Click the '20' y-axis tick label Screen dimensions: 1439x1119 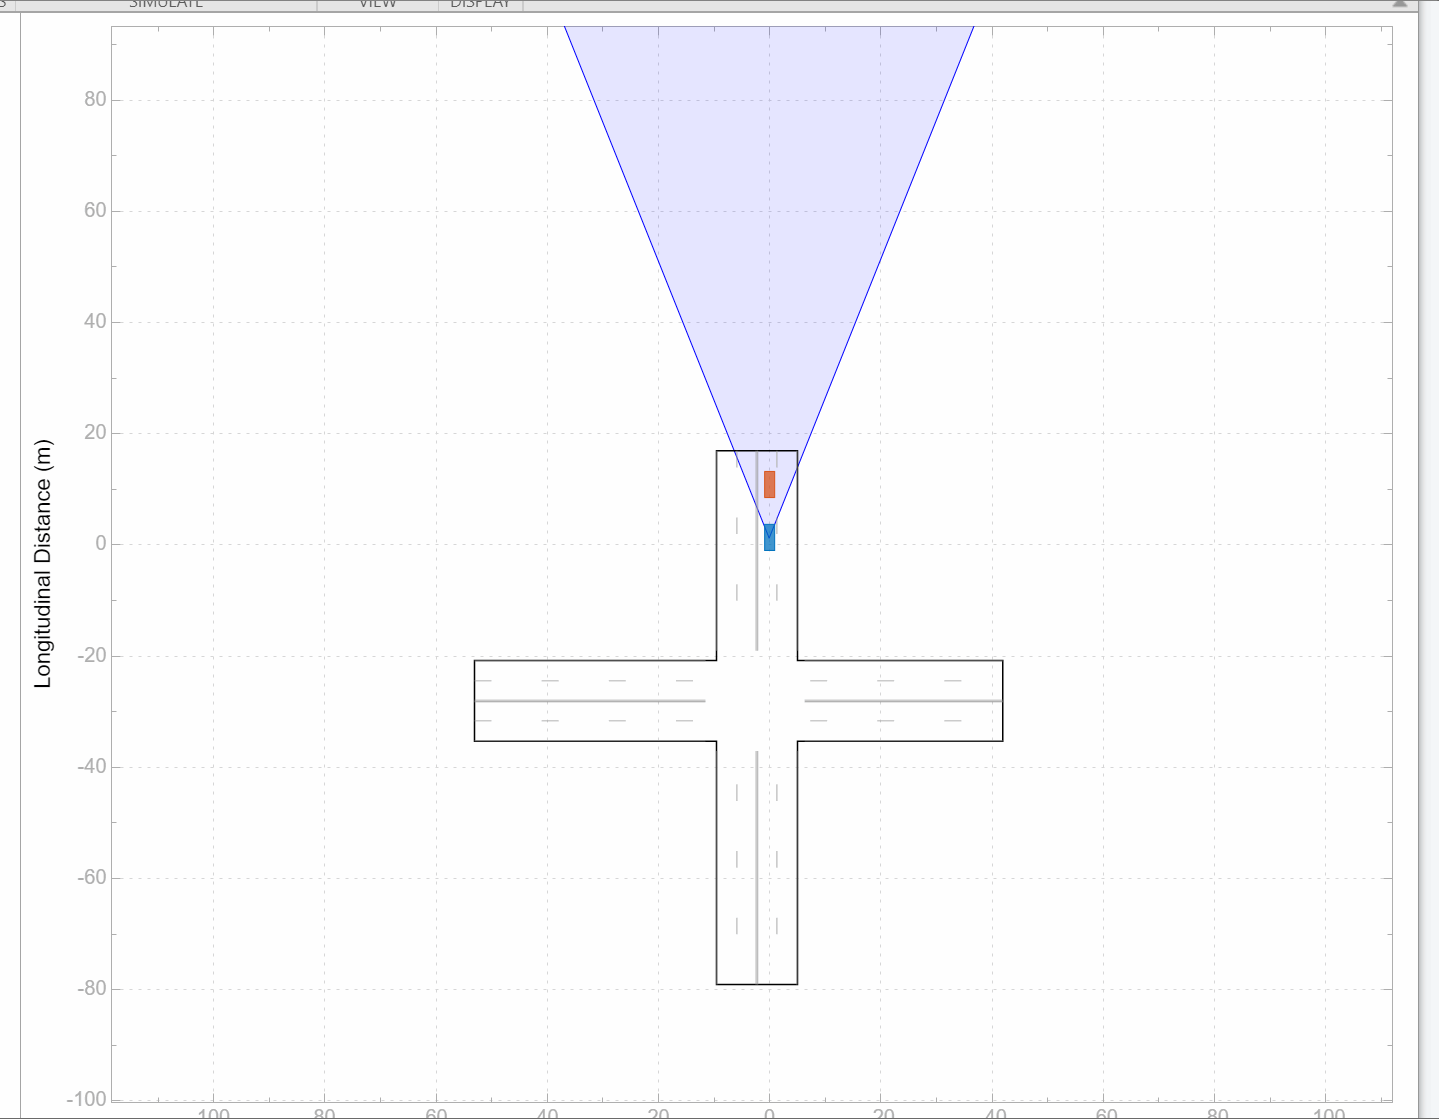pyautogui.click(x=95, y=433)
